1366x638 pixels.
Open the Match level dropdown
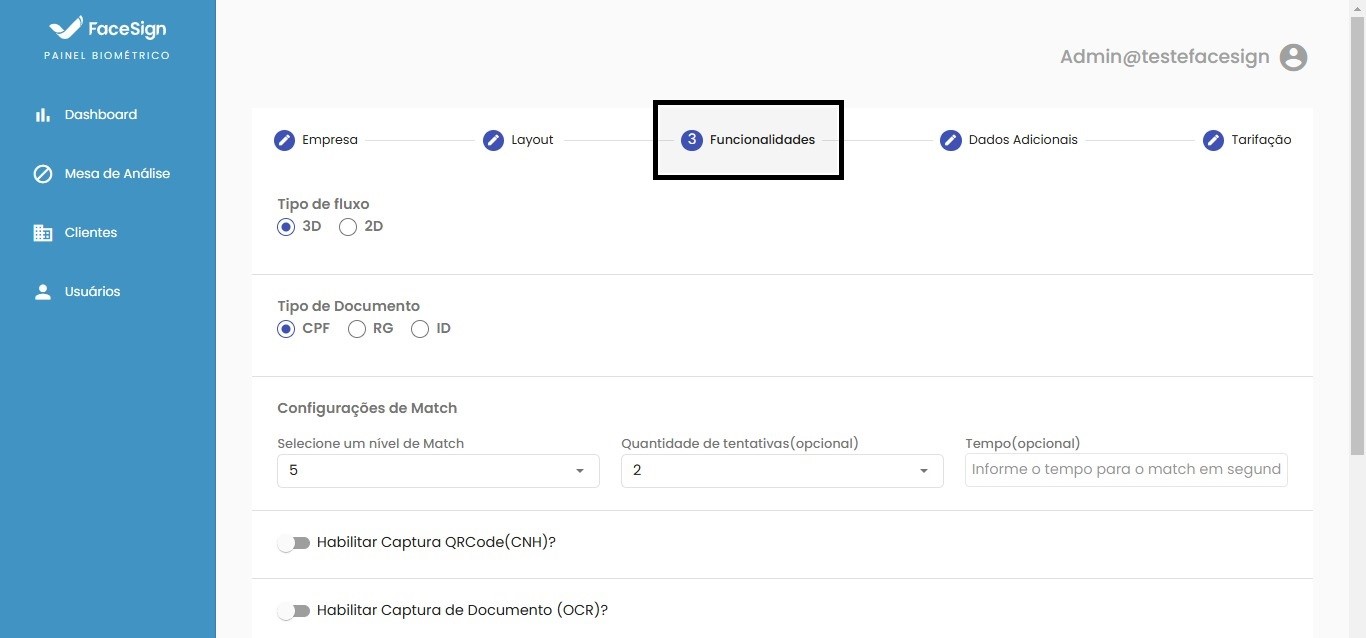[x=438, y=471]
